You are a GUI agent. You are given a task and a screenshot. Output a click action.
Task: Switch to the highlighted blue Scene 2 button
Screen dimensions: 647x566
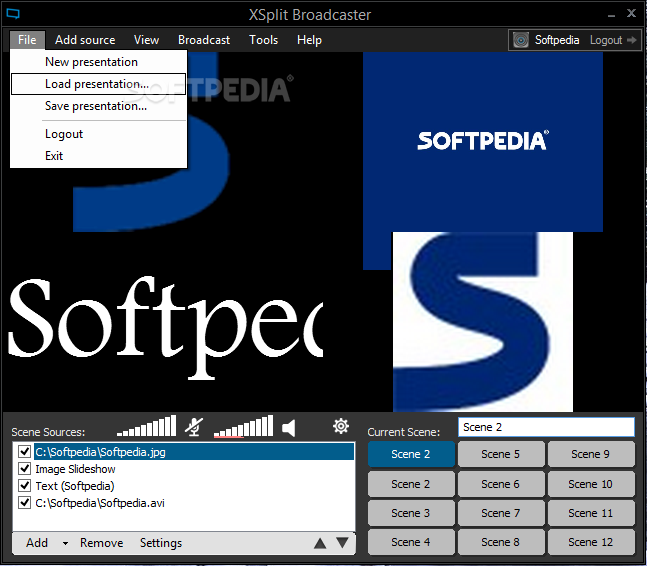click(411, 454)
